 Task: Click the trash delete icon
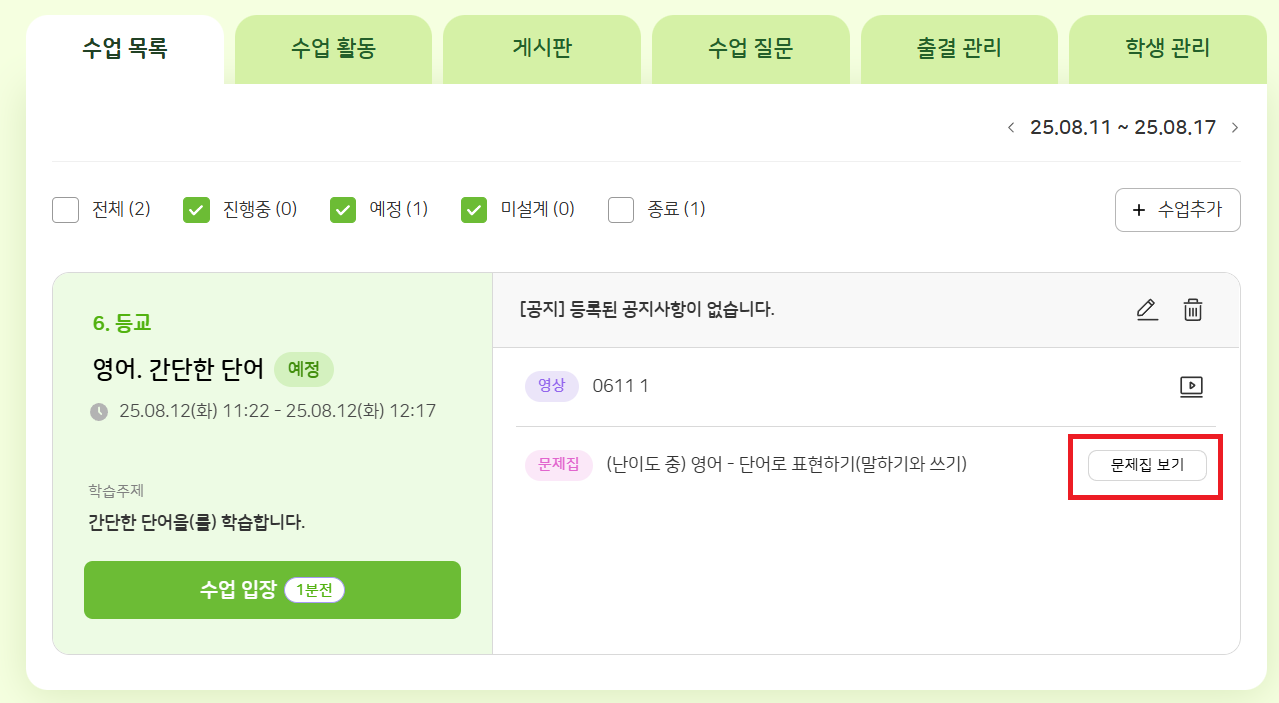click(x=1192, y=310)
